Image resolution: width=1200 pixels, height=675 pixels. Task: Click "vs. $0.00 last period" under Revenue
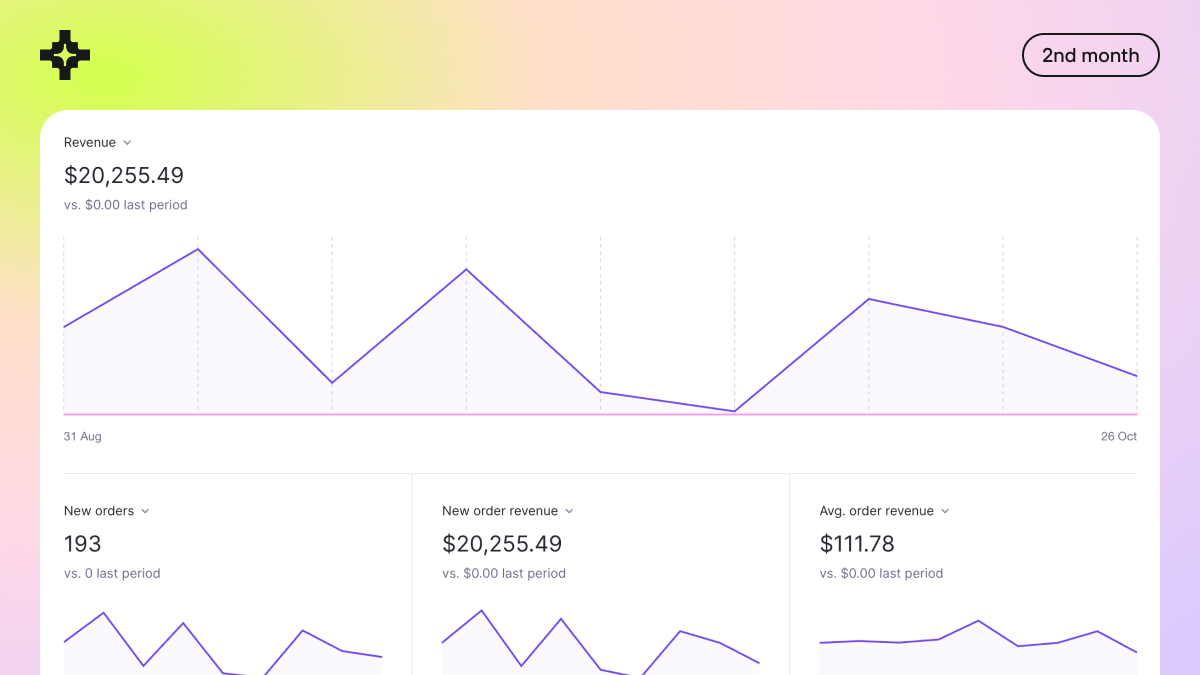coord(126,204)
